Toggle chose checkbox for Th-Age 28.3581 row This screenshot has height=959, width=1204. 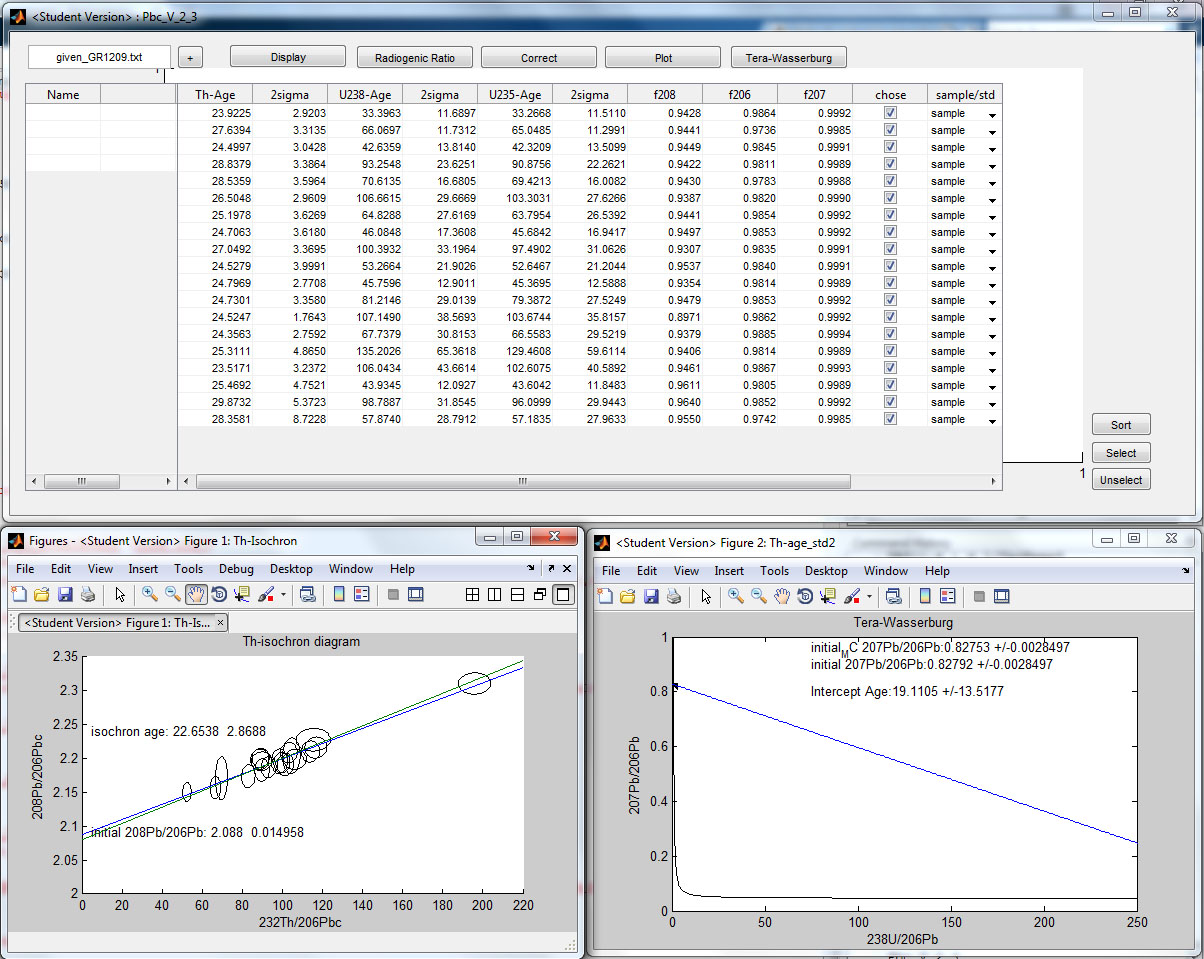coord(890,419)
